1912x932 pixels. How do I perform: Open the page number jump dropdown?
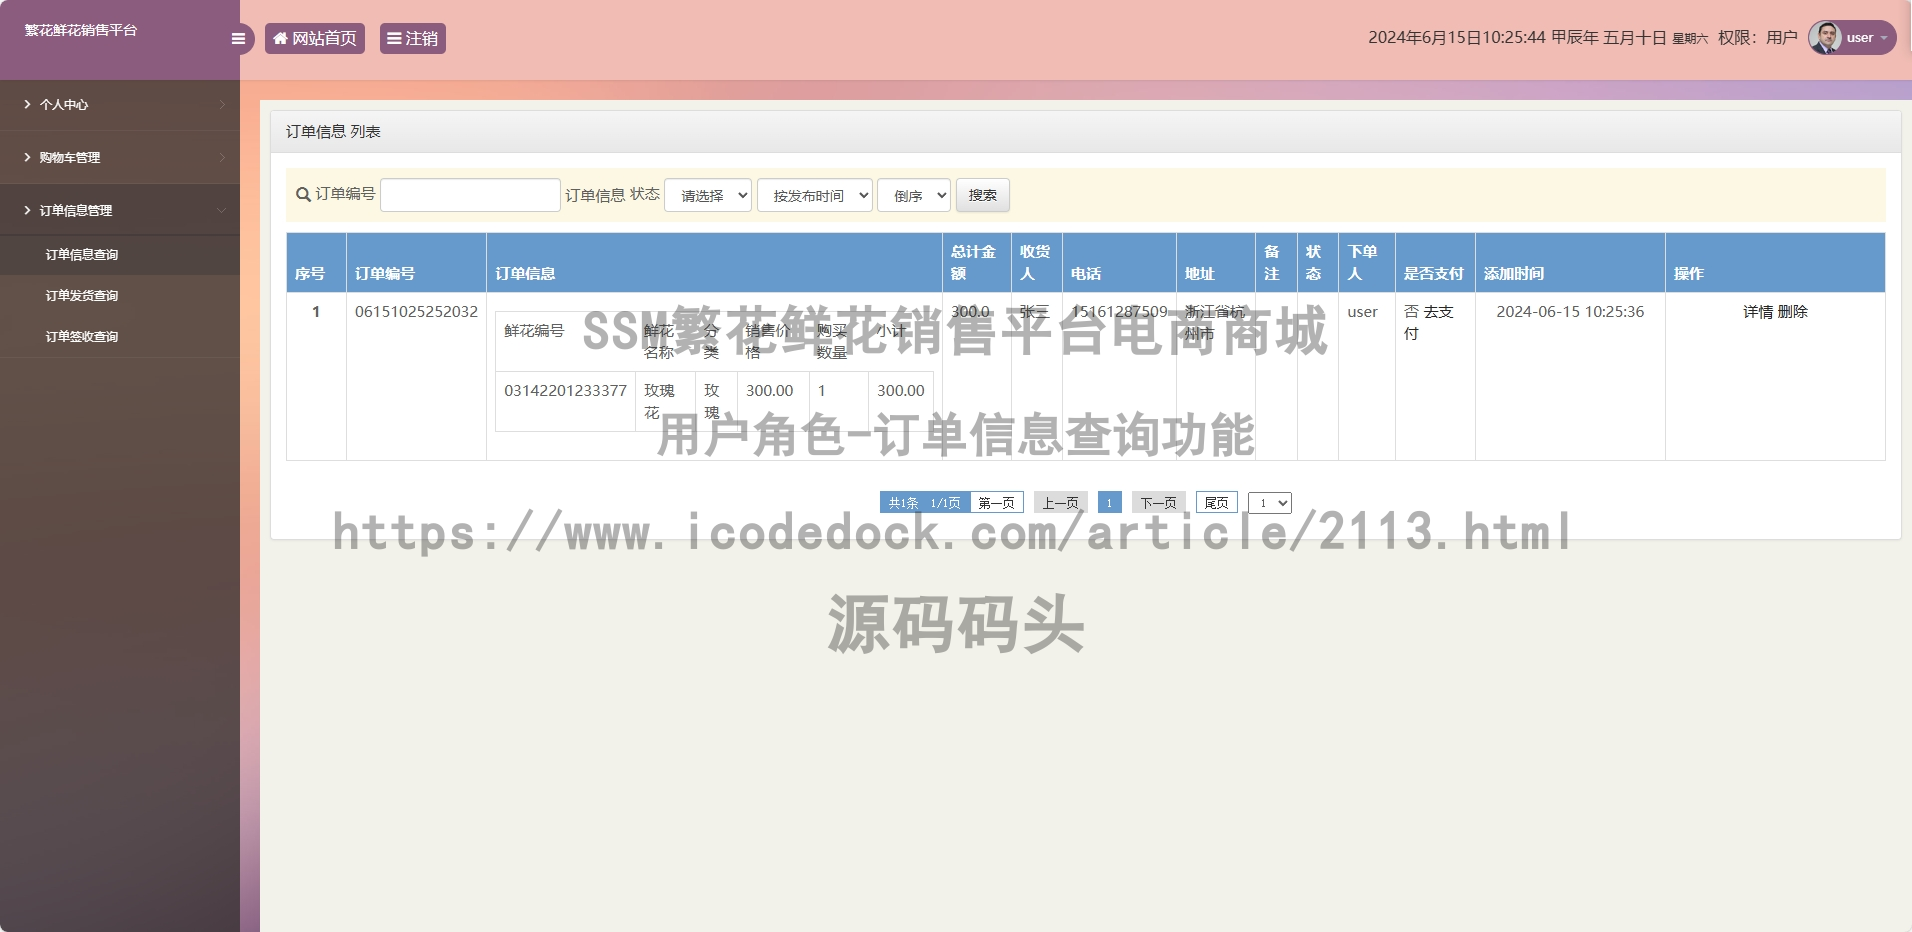click(x=1270, y=503)
